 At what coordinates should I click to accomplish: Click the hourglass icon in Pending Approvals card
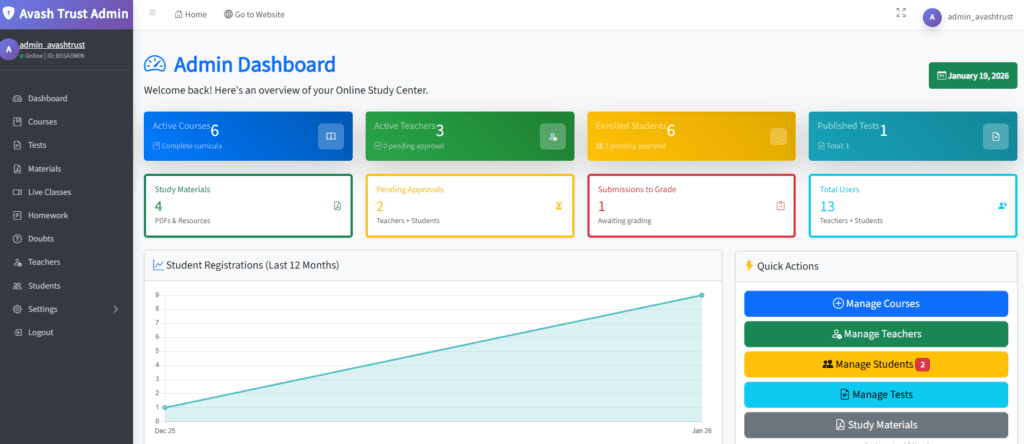click(559, 206)
